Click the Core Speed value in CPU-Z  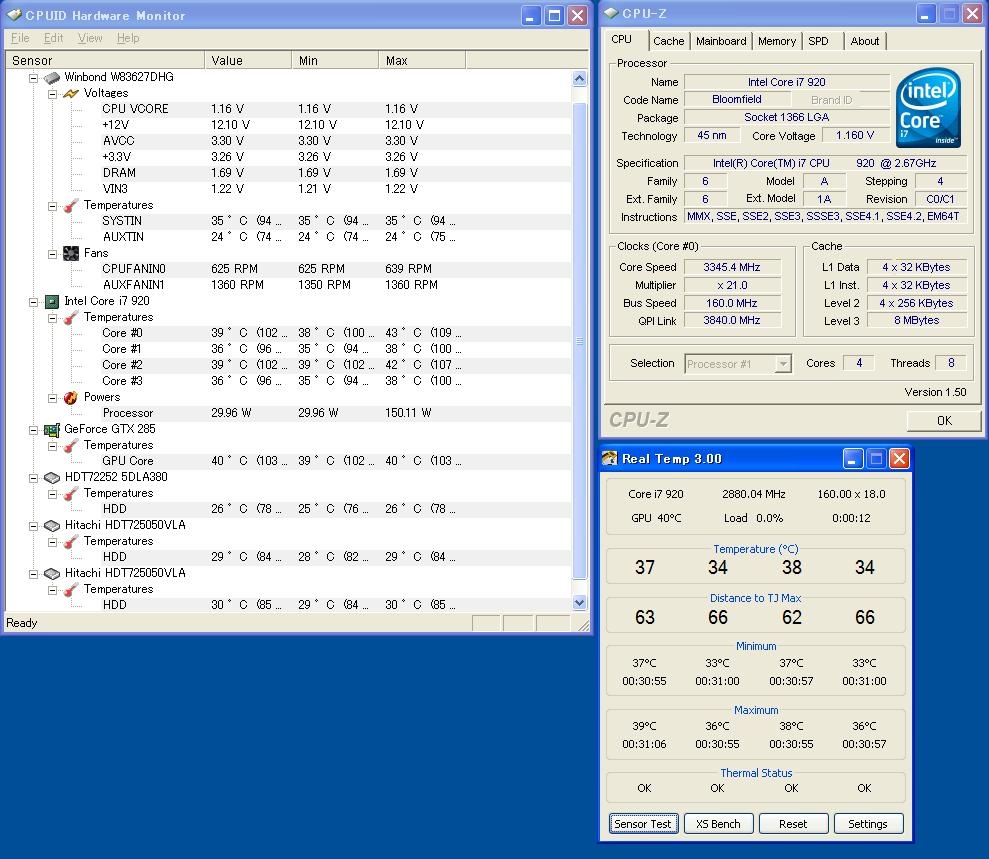point(732,267)
